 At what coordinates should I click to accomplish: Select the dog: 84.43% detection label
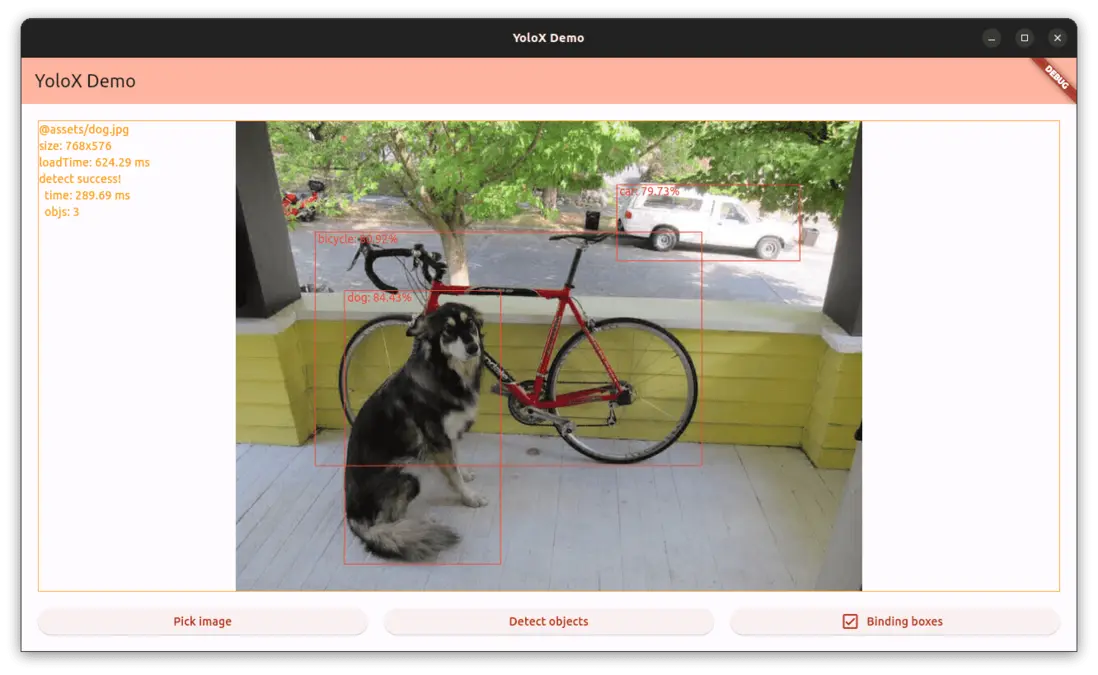pos(379,298)
